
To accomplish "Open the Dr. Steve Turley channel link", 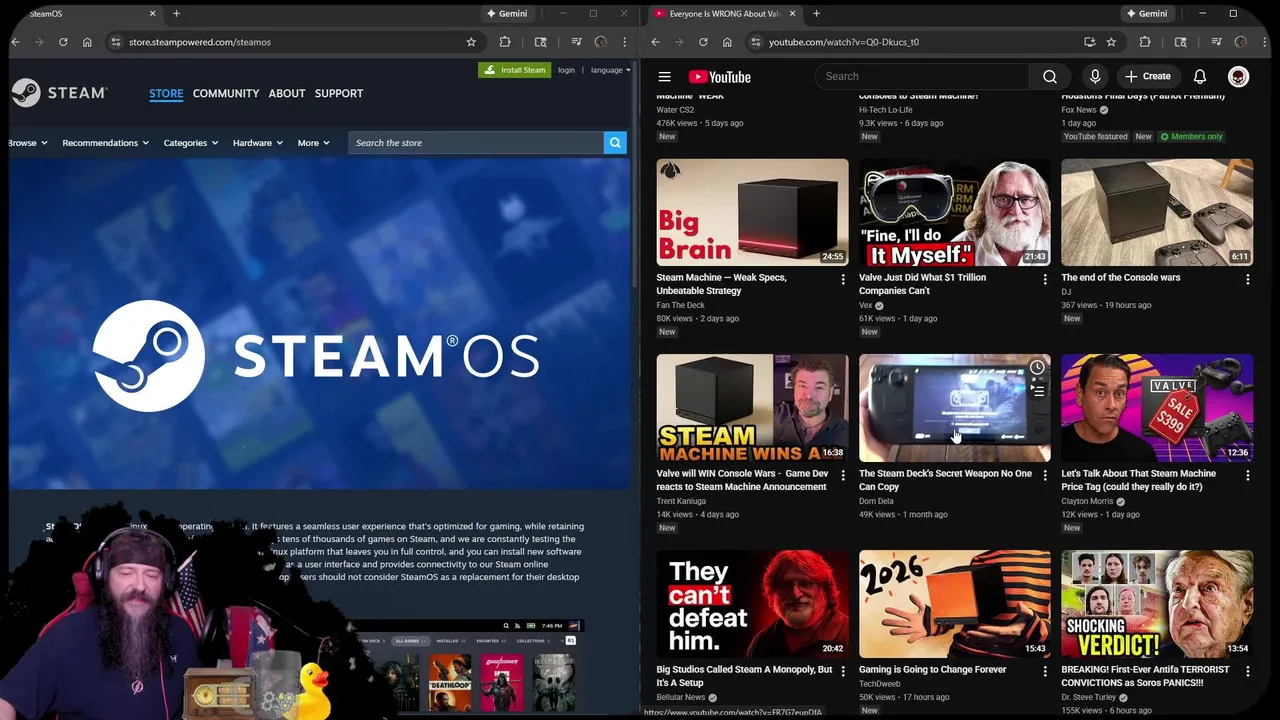I will tap(1088, 697).
